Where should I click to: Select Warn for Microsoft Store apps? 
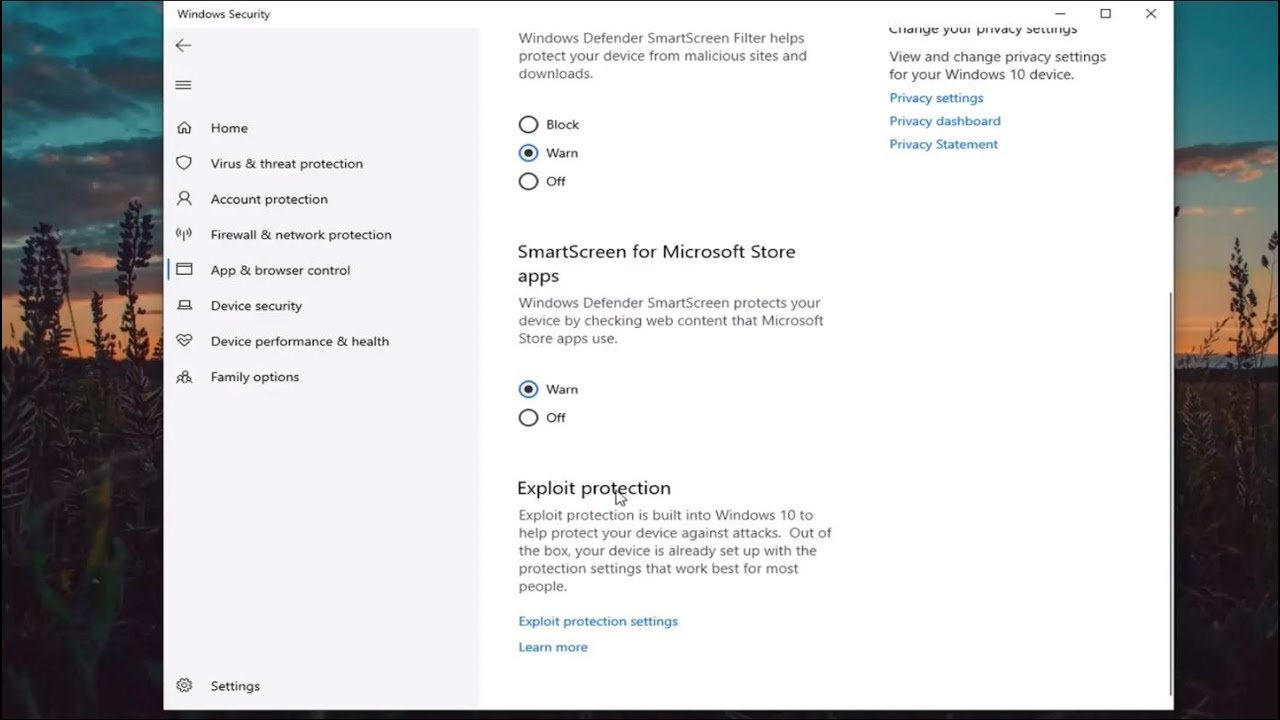(x=528, y=389)
